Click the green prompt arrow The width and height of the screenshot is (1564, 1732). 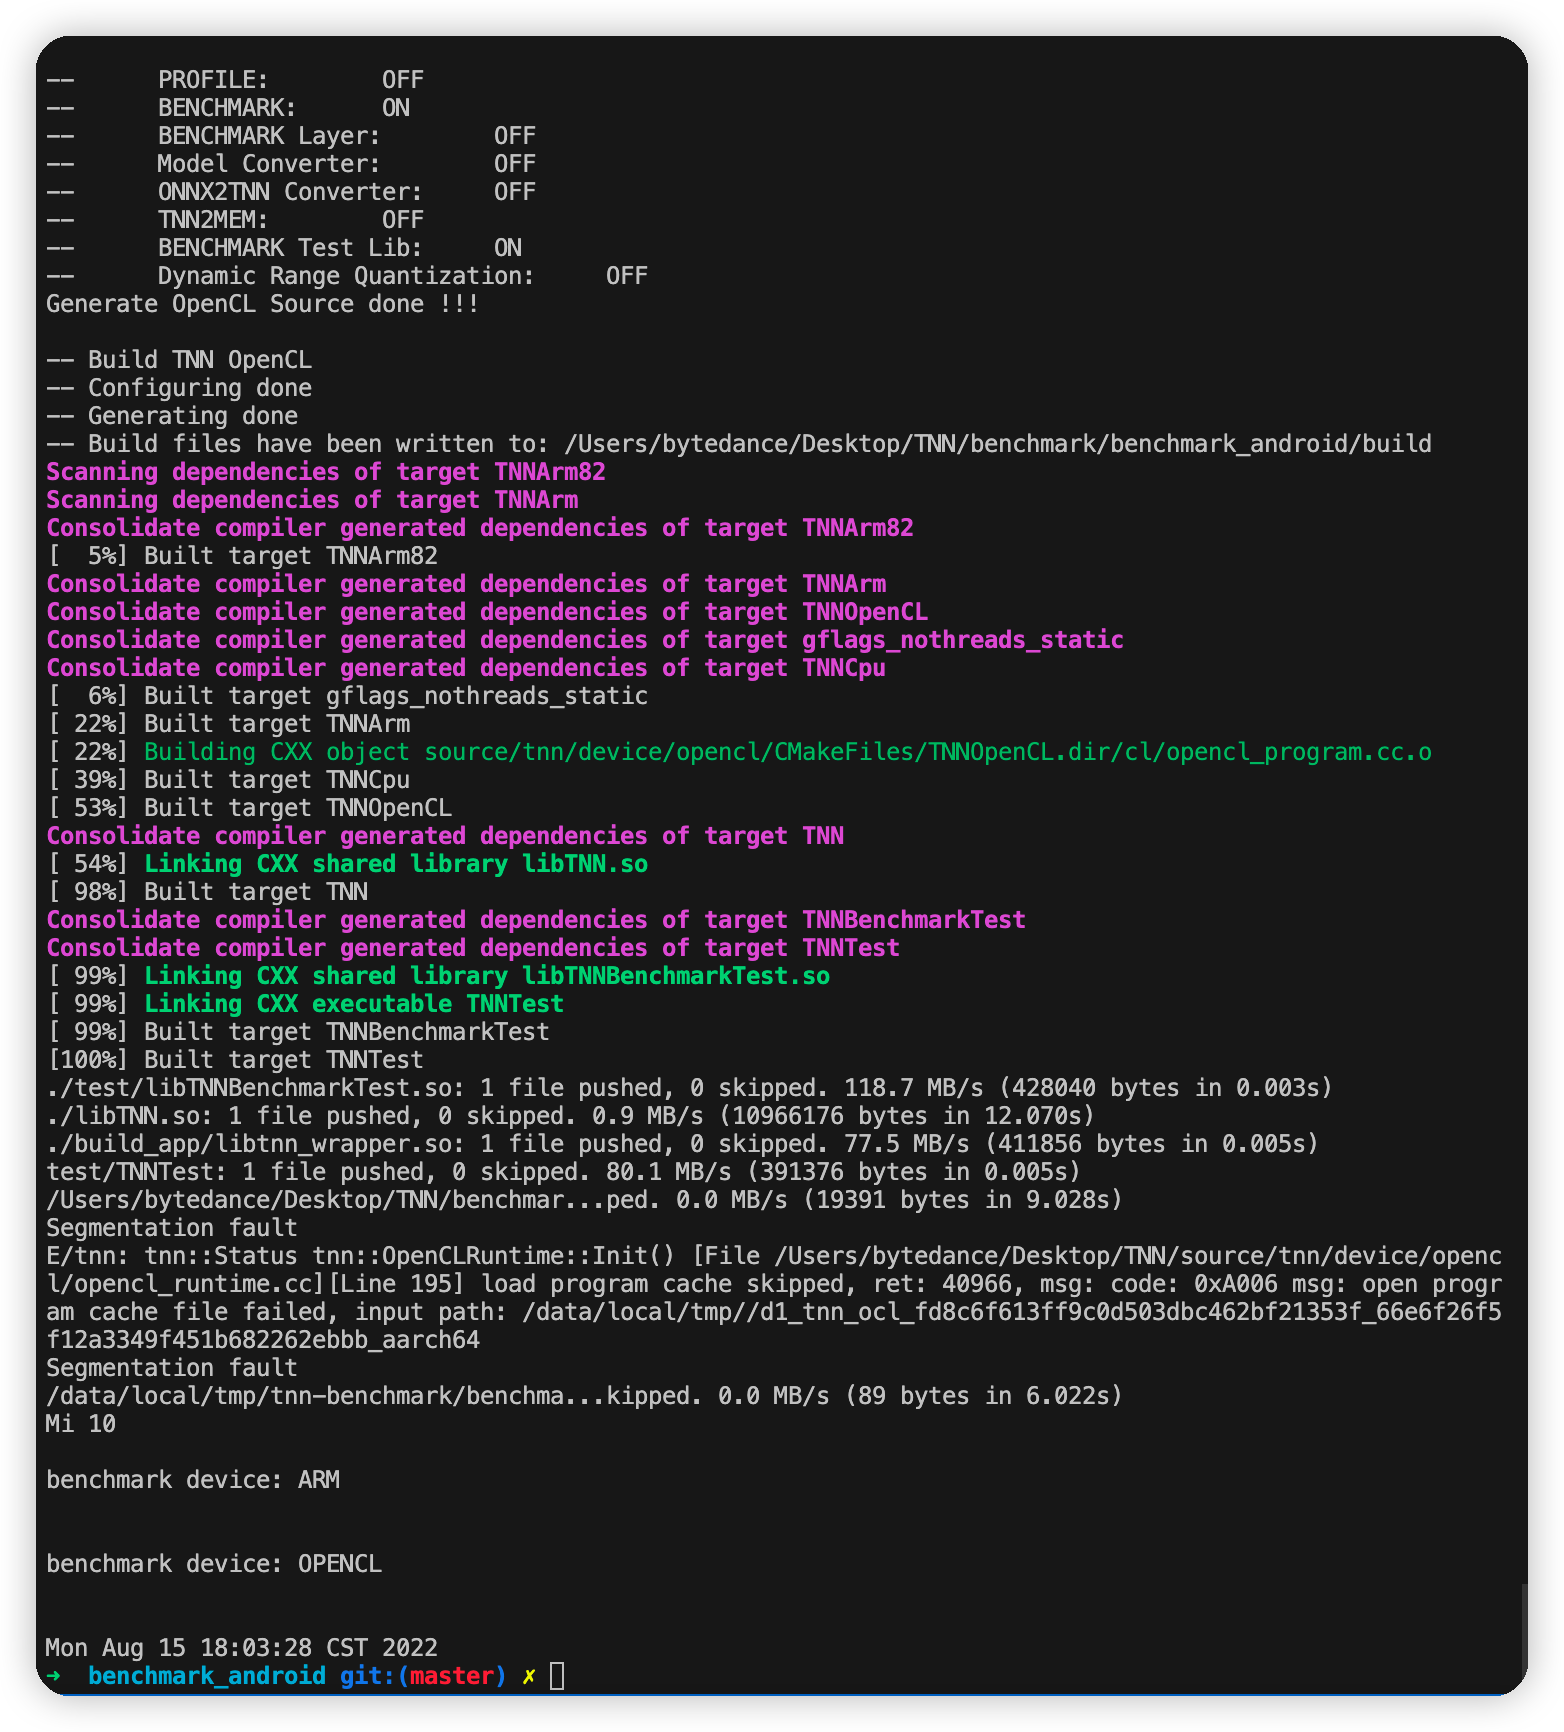(53, 1676)
